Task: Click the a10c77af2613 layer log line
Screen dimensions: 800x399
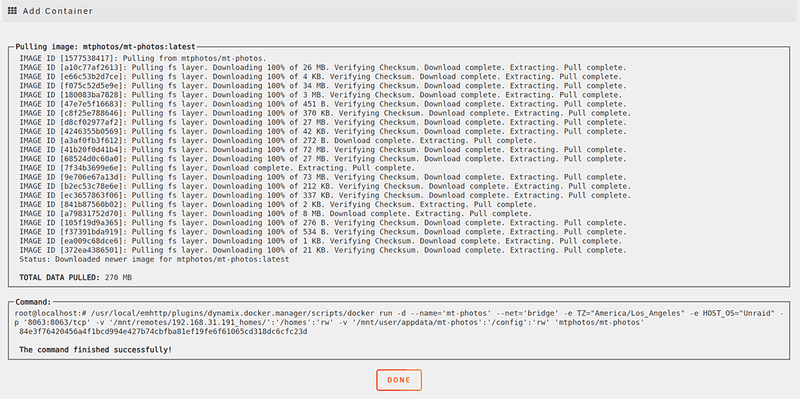Action: (x=322, y=67)
